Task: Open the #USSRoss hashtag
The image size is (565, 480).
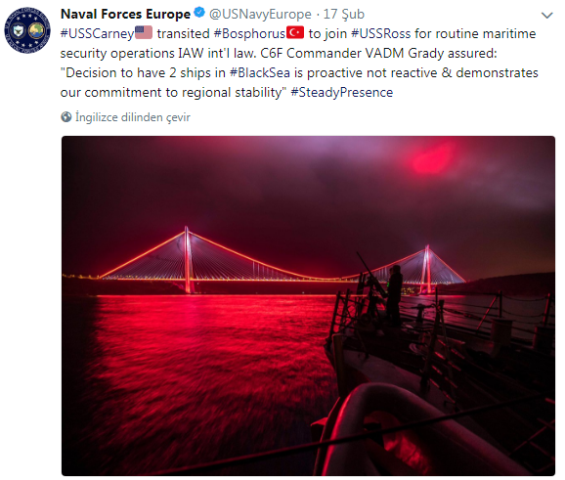Action: click(x=381, y=34)
